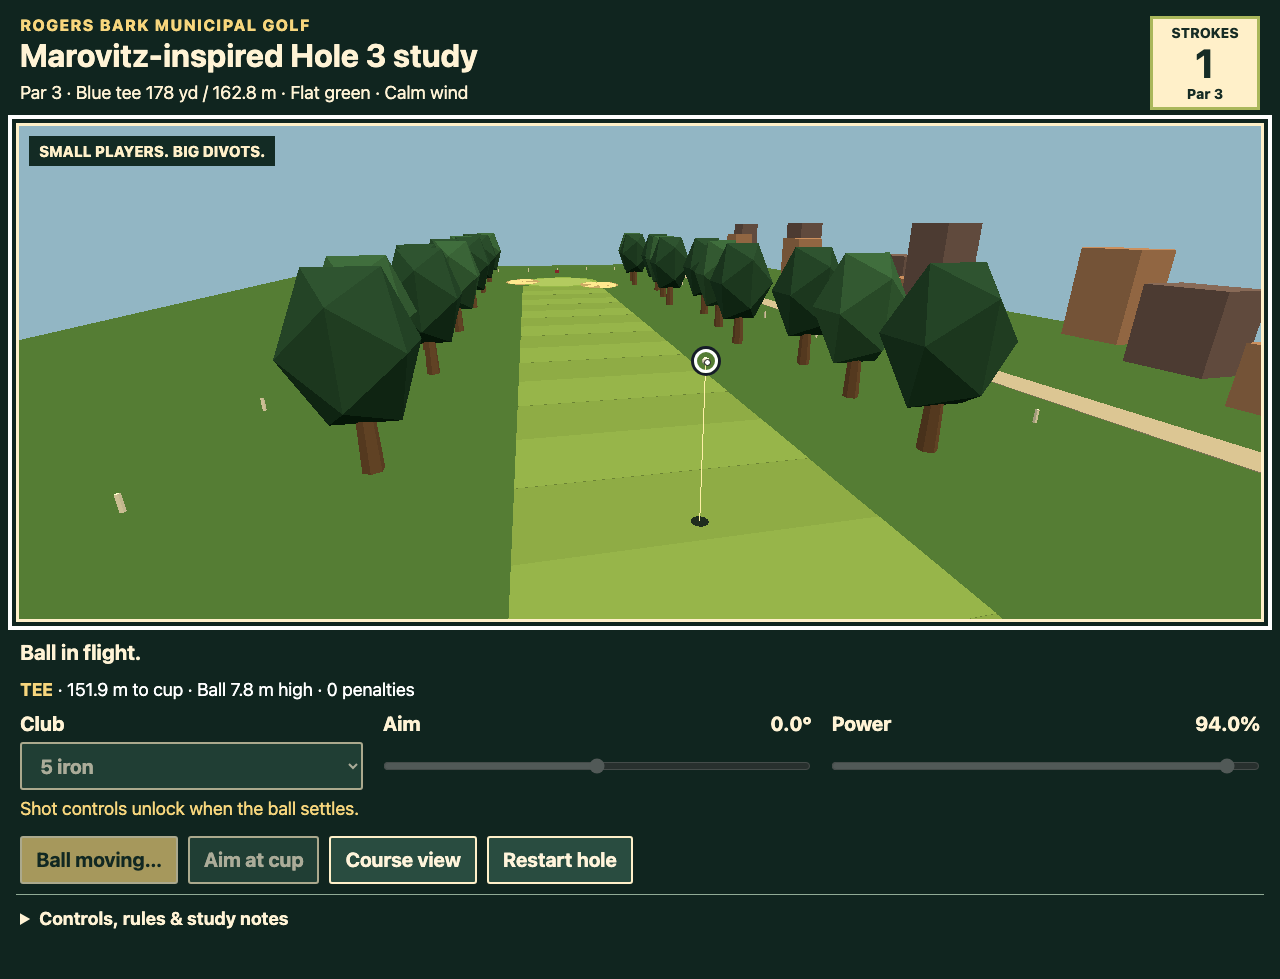Click the Marovitz-inspired Hole 3 study title
The height and width of the screenshot is (979, 1280).
pyautogui.click(x=249, y=56)
